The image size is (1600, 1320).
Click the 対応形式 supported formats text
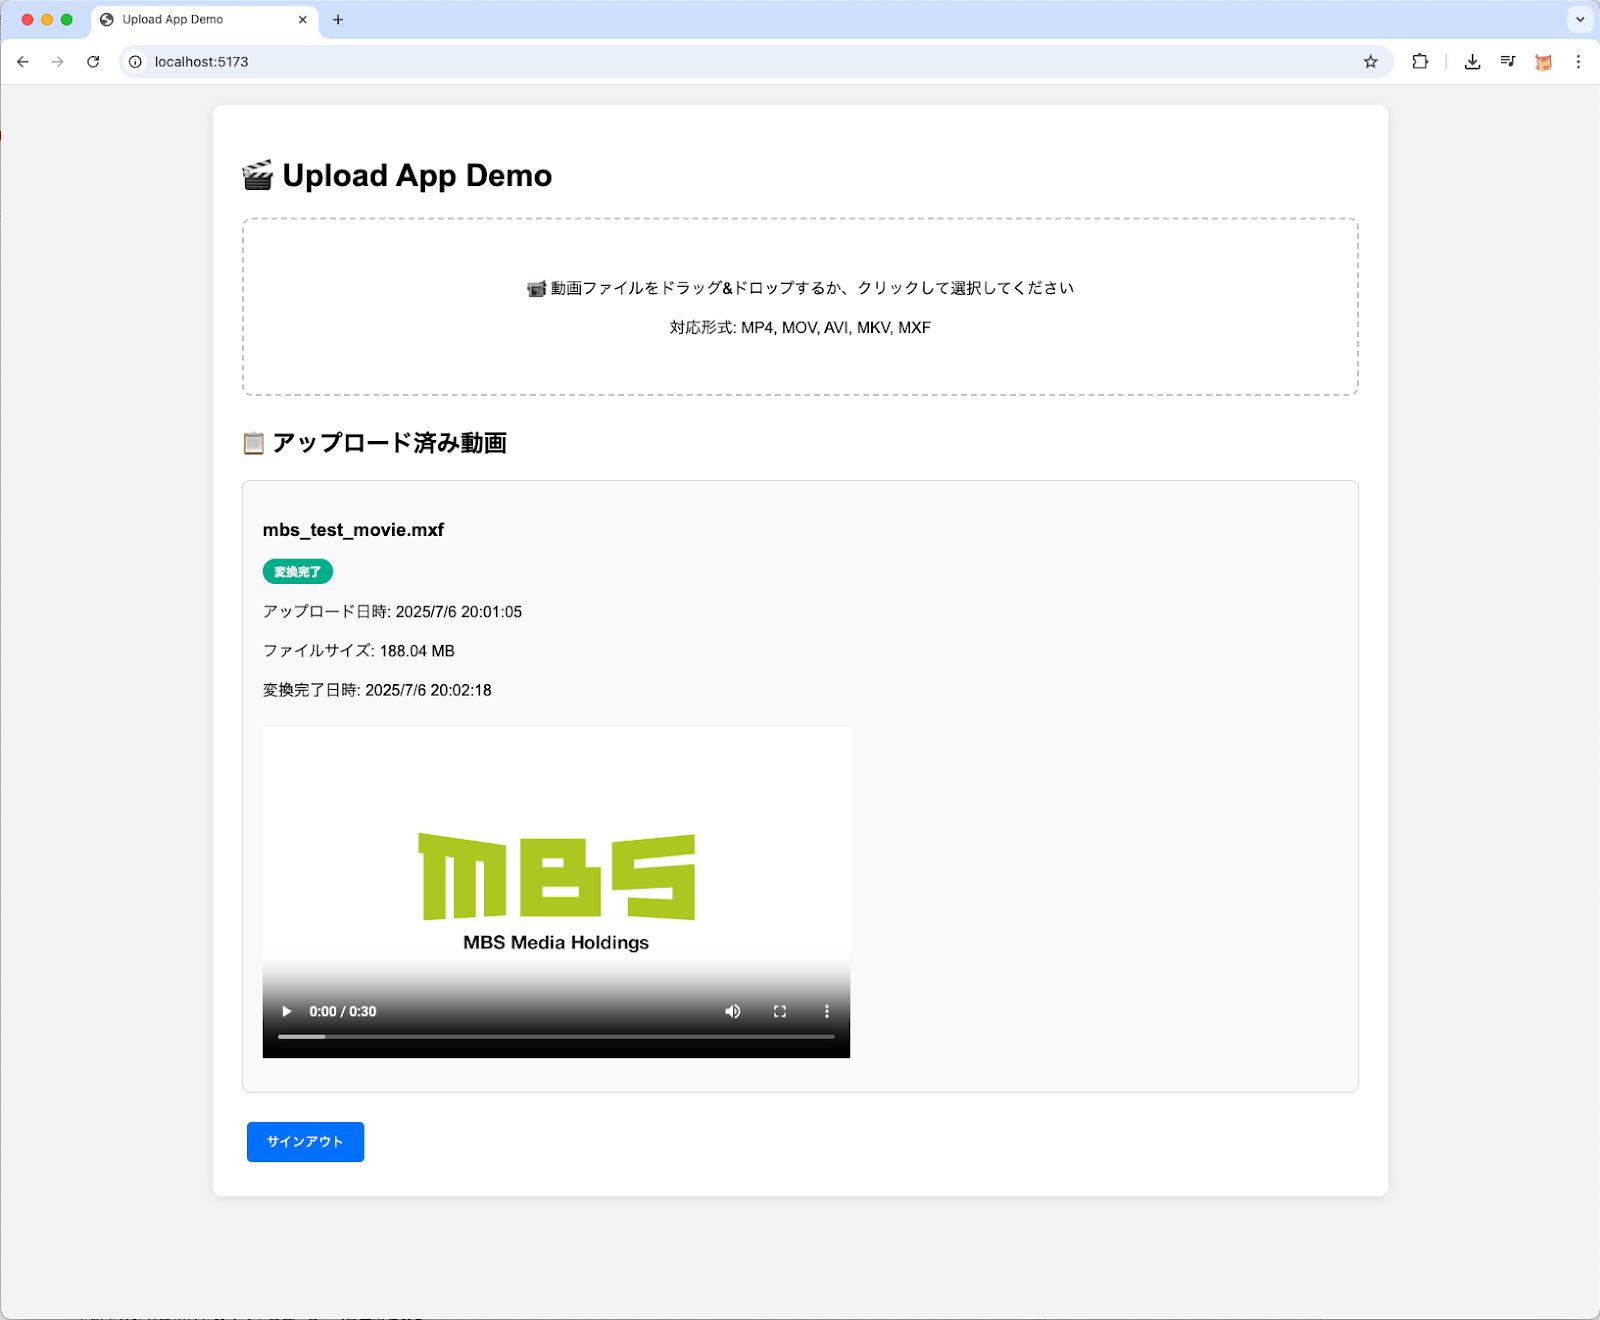(x=800, y=328)
